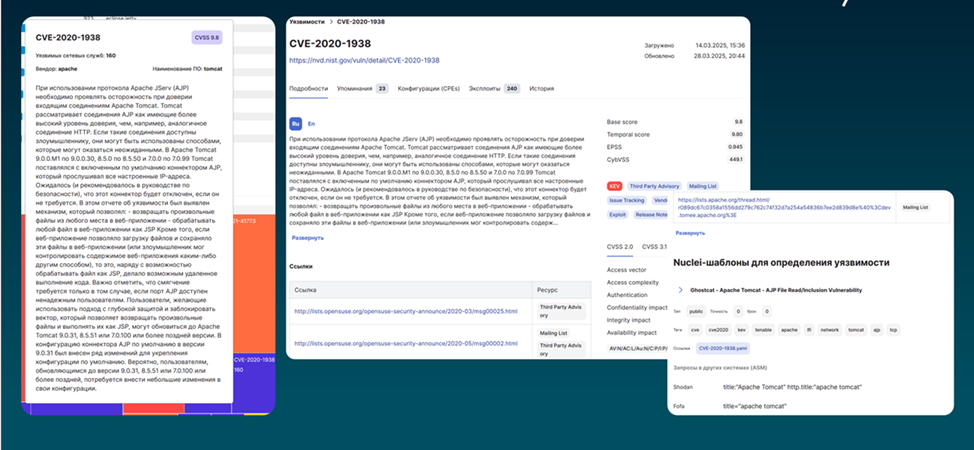Click the breadcrumb separator chevron after Уязвимости
The image size is (974, 450).
click(330, 22)
